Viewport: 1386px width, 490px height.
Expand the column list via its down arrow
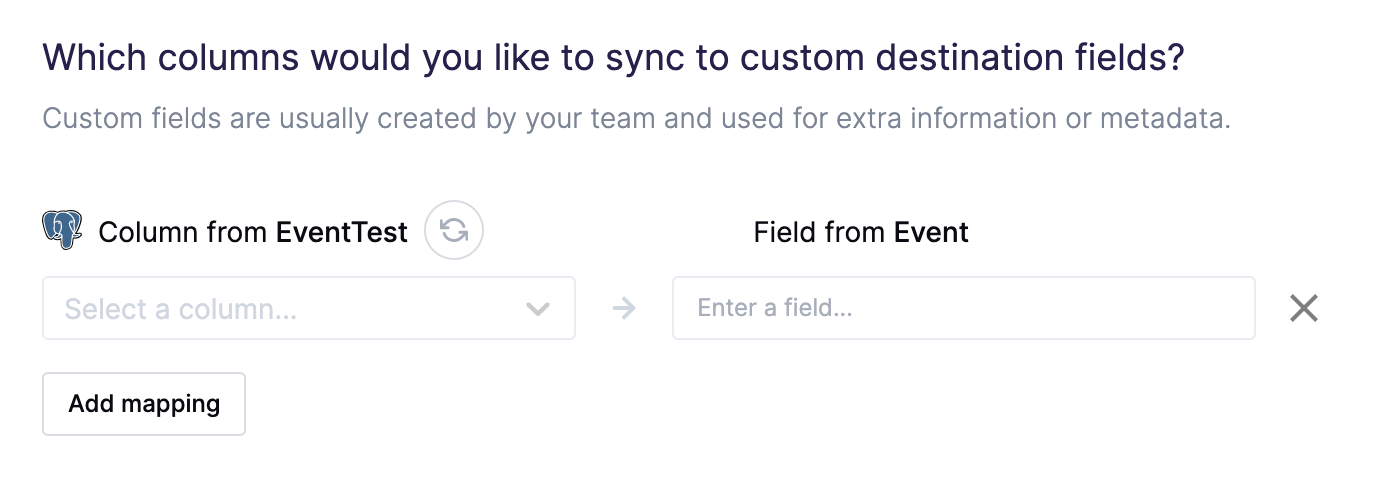point(538,309)
